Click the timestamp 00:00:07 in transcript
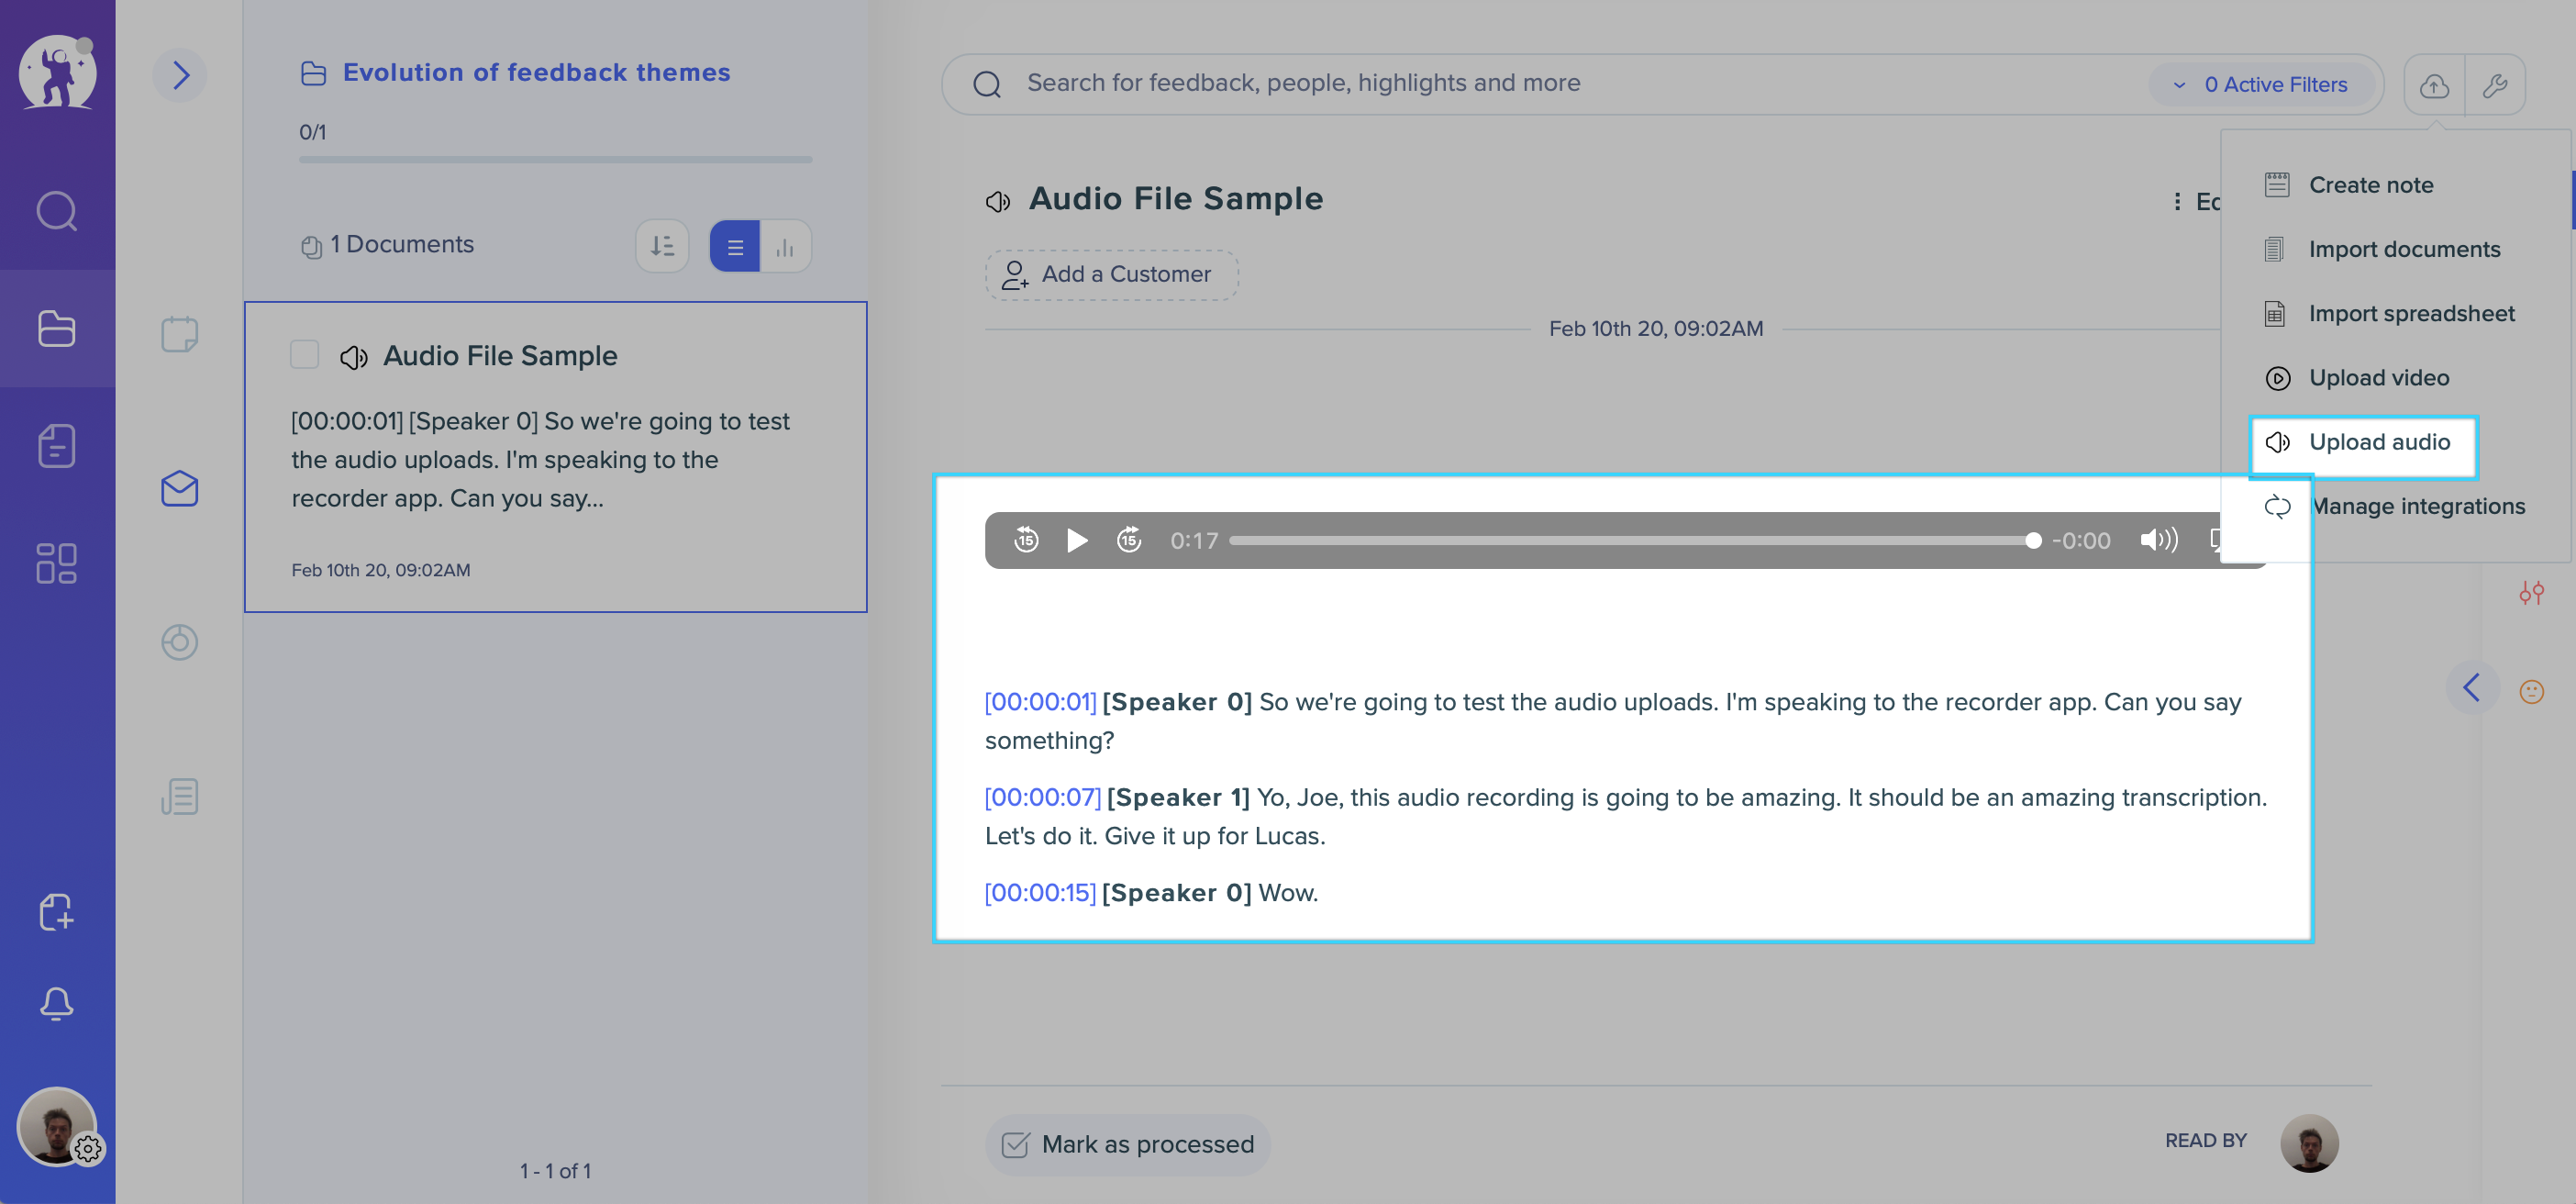This screenshot has height=1204, width=2576. pyautogui.click(x=1041, y=797)
